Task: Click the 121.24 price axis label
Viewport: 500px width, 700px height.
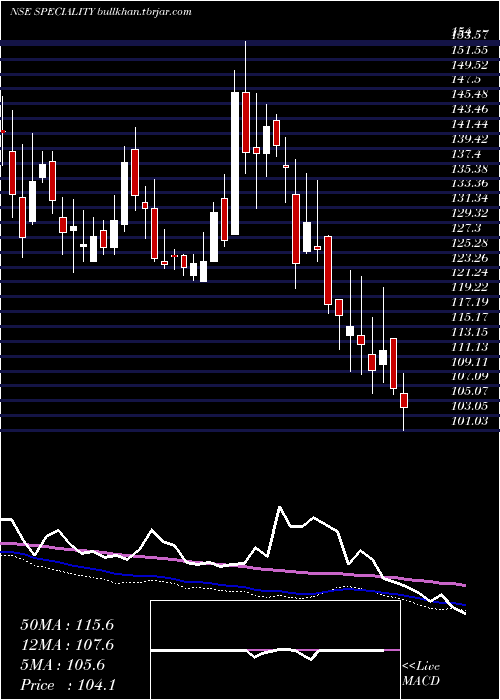Action: click(x=469, y=272)
